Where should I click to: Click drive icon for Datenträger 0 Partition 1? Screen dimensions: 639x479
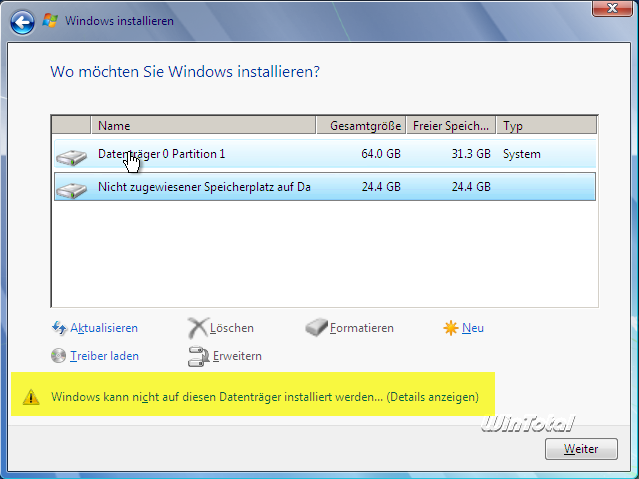point(71,157)
